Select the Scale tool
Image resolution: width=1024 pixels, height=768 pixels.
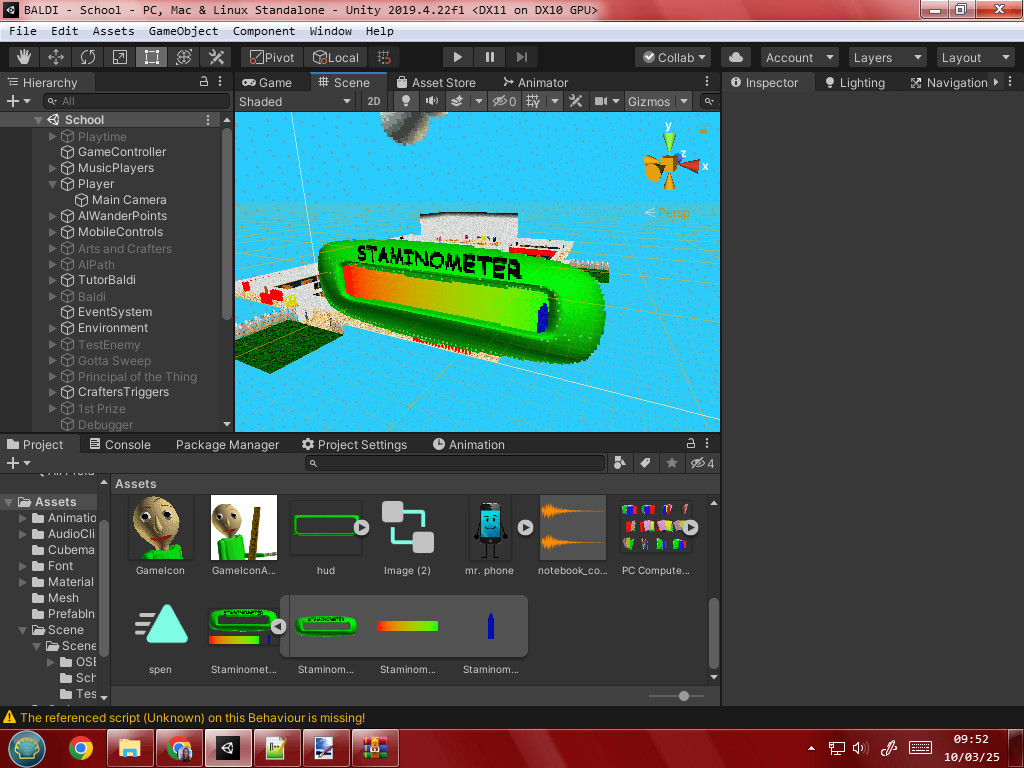(x=120, y=57)
